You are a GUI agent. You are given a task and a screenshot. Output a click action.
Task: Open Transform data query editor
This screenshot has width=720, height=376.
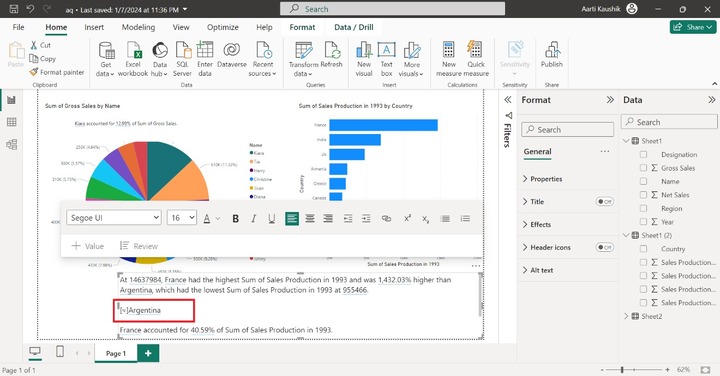coord(303,59)
